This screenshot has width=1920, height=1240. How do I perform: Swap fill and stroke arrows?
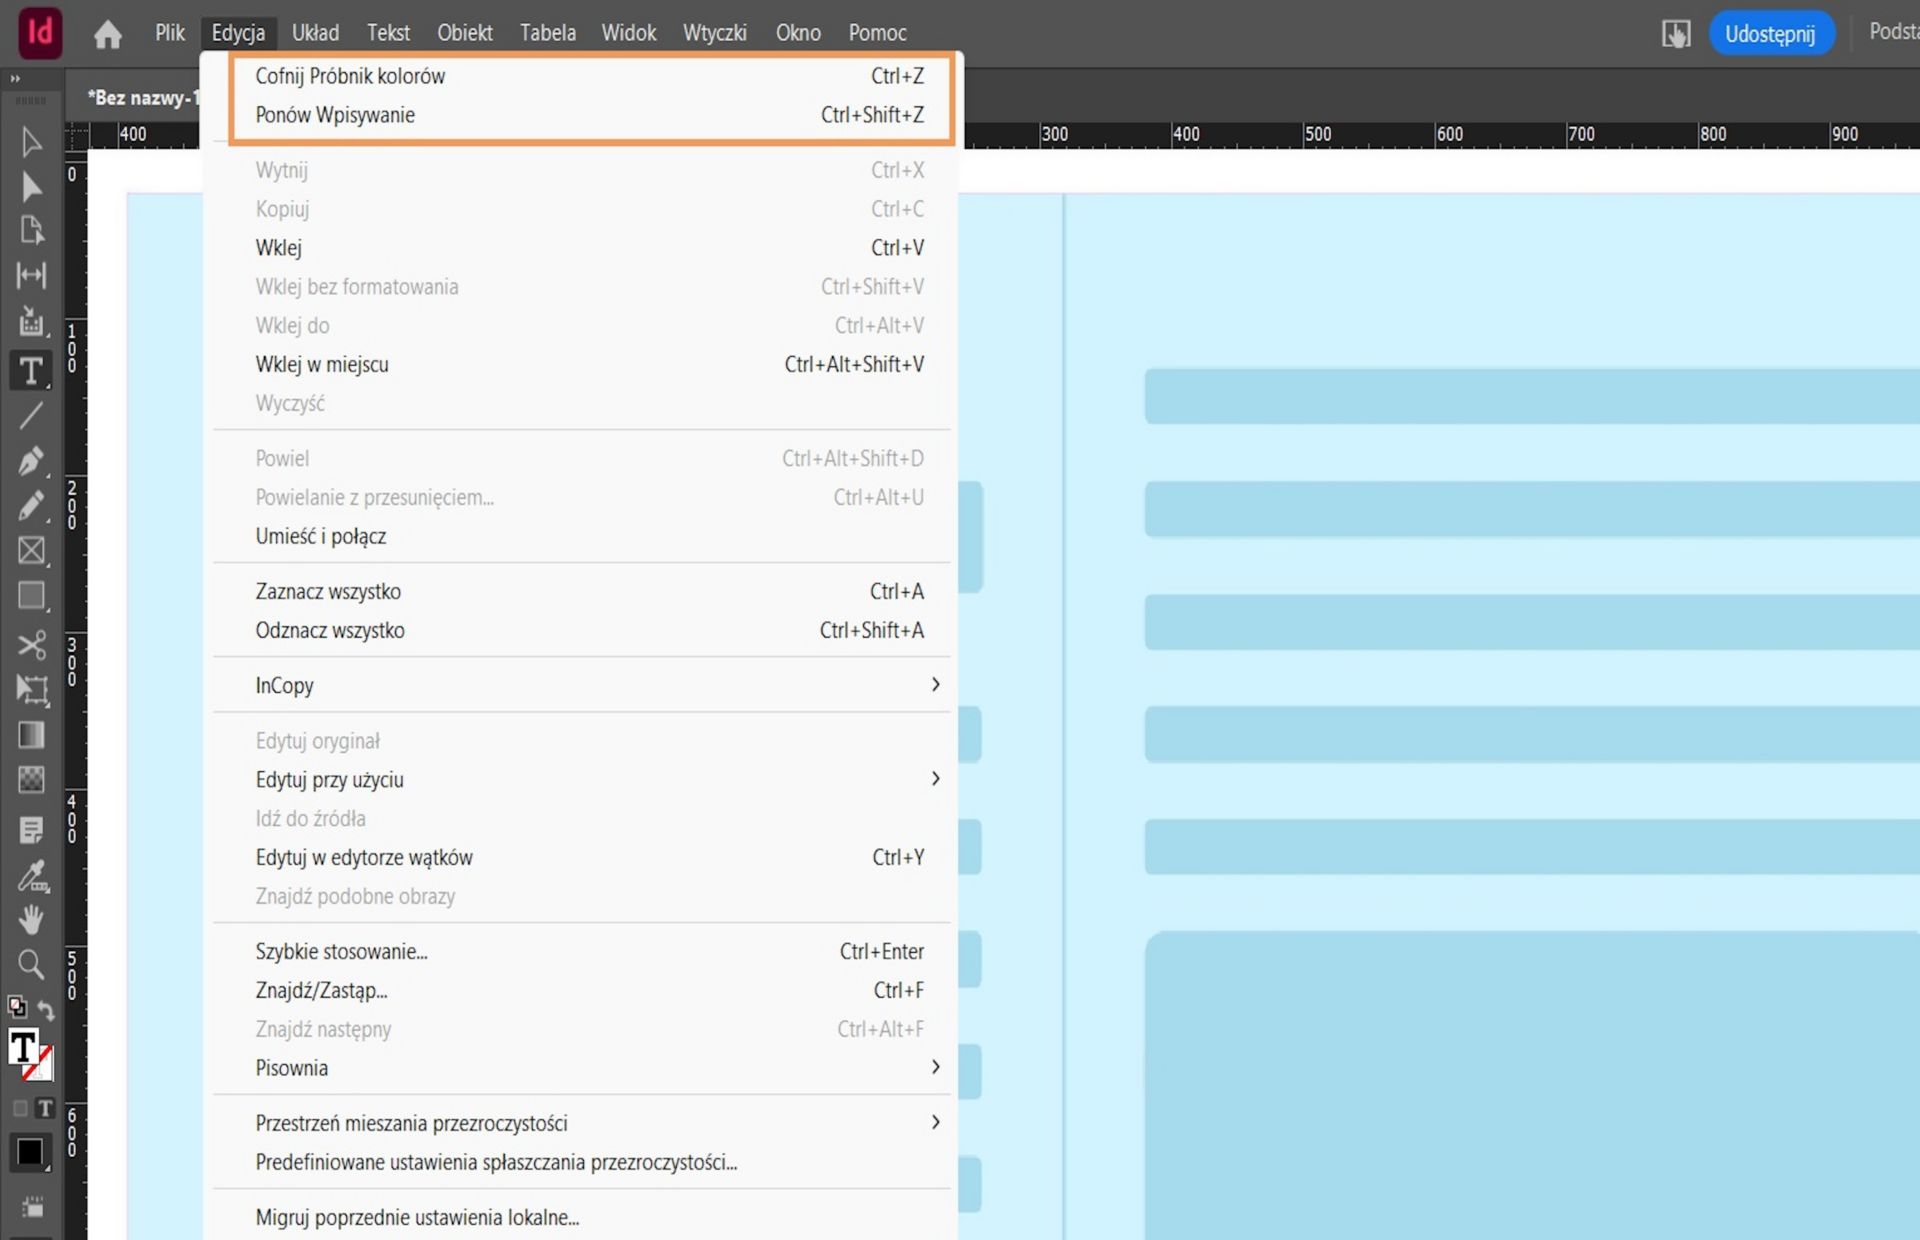pyautogui.click(x=46, y=1009)
